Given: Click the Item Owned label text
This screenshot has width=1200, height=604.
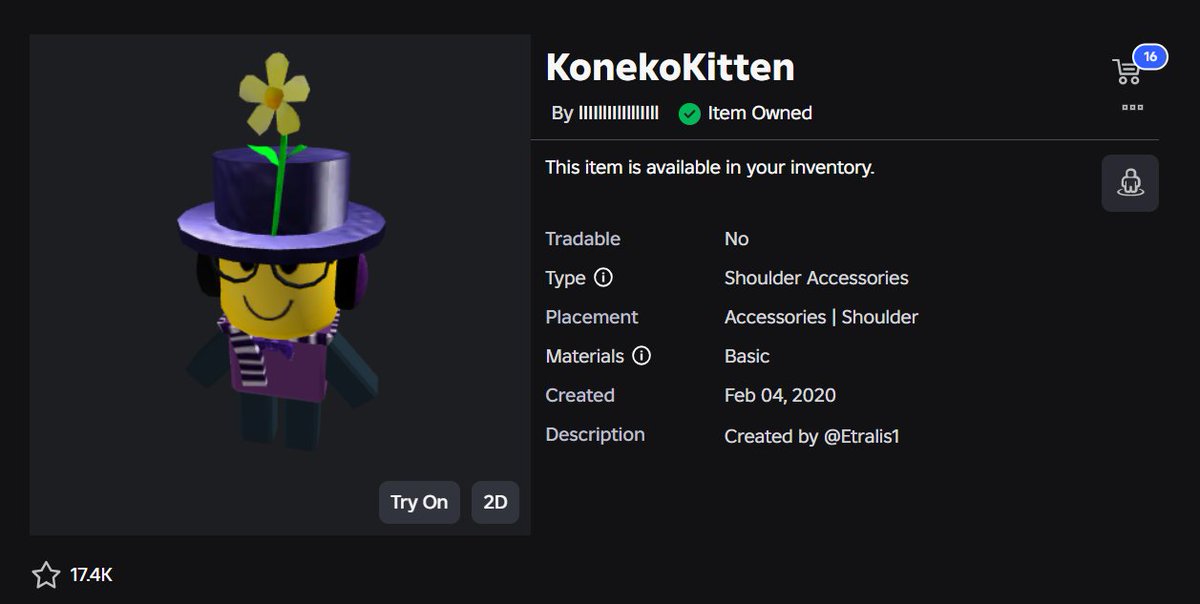Looking at the screenshot, I should pos(760,113).
